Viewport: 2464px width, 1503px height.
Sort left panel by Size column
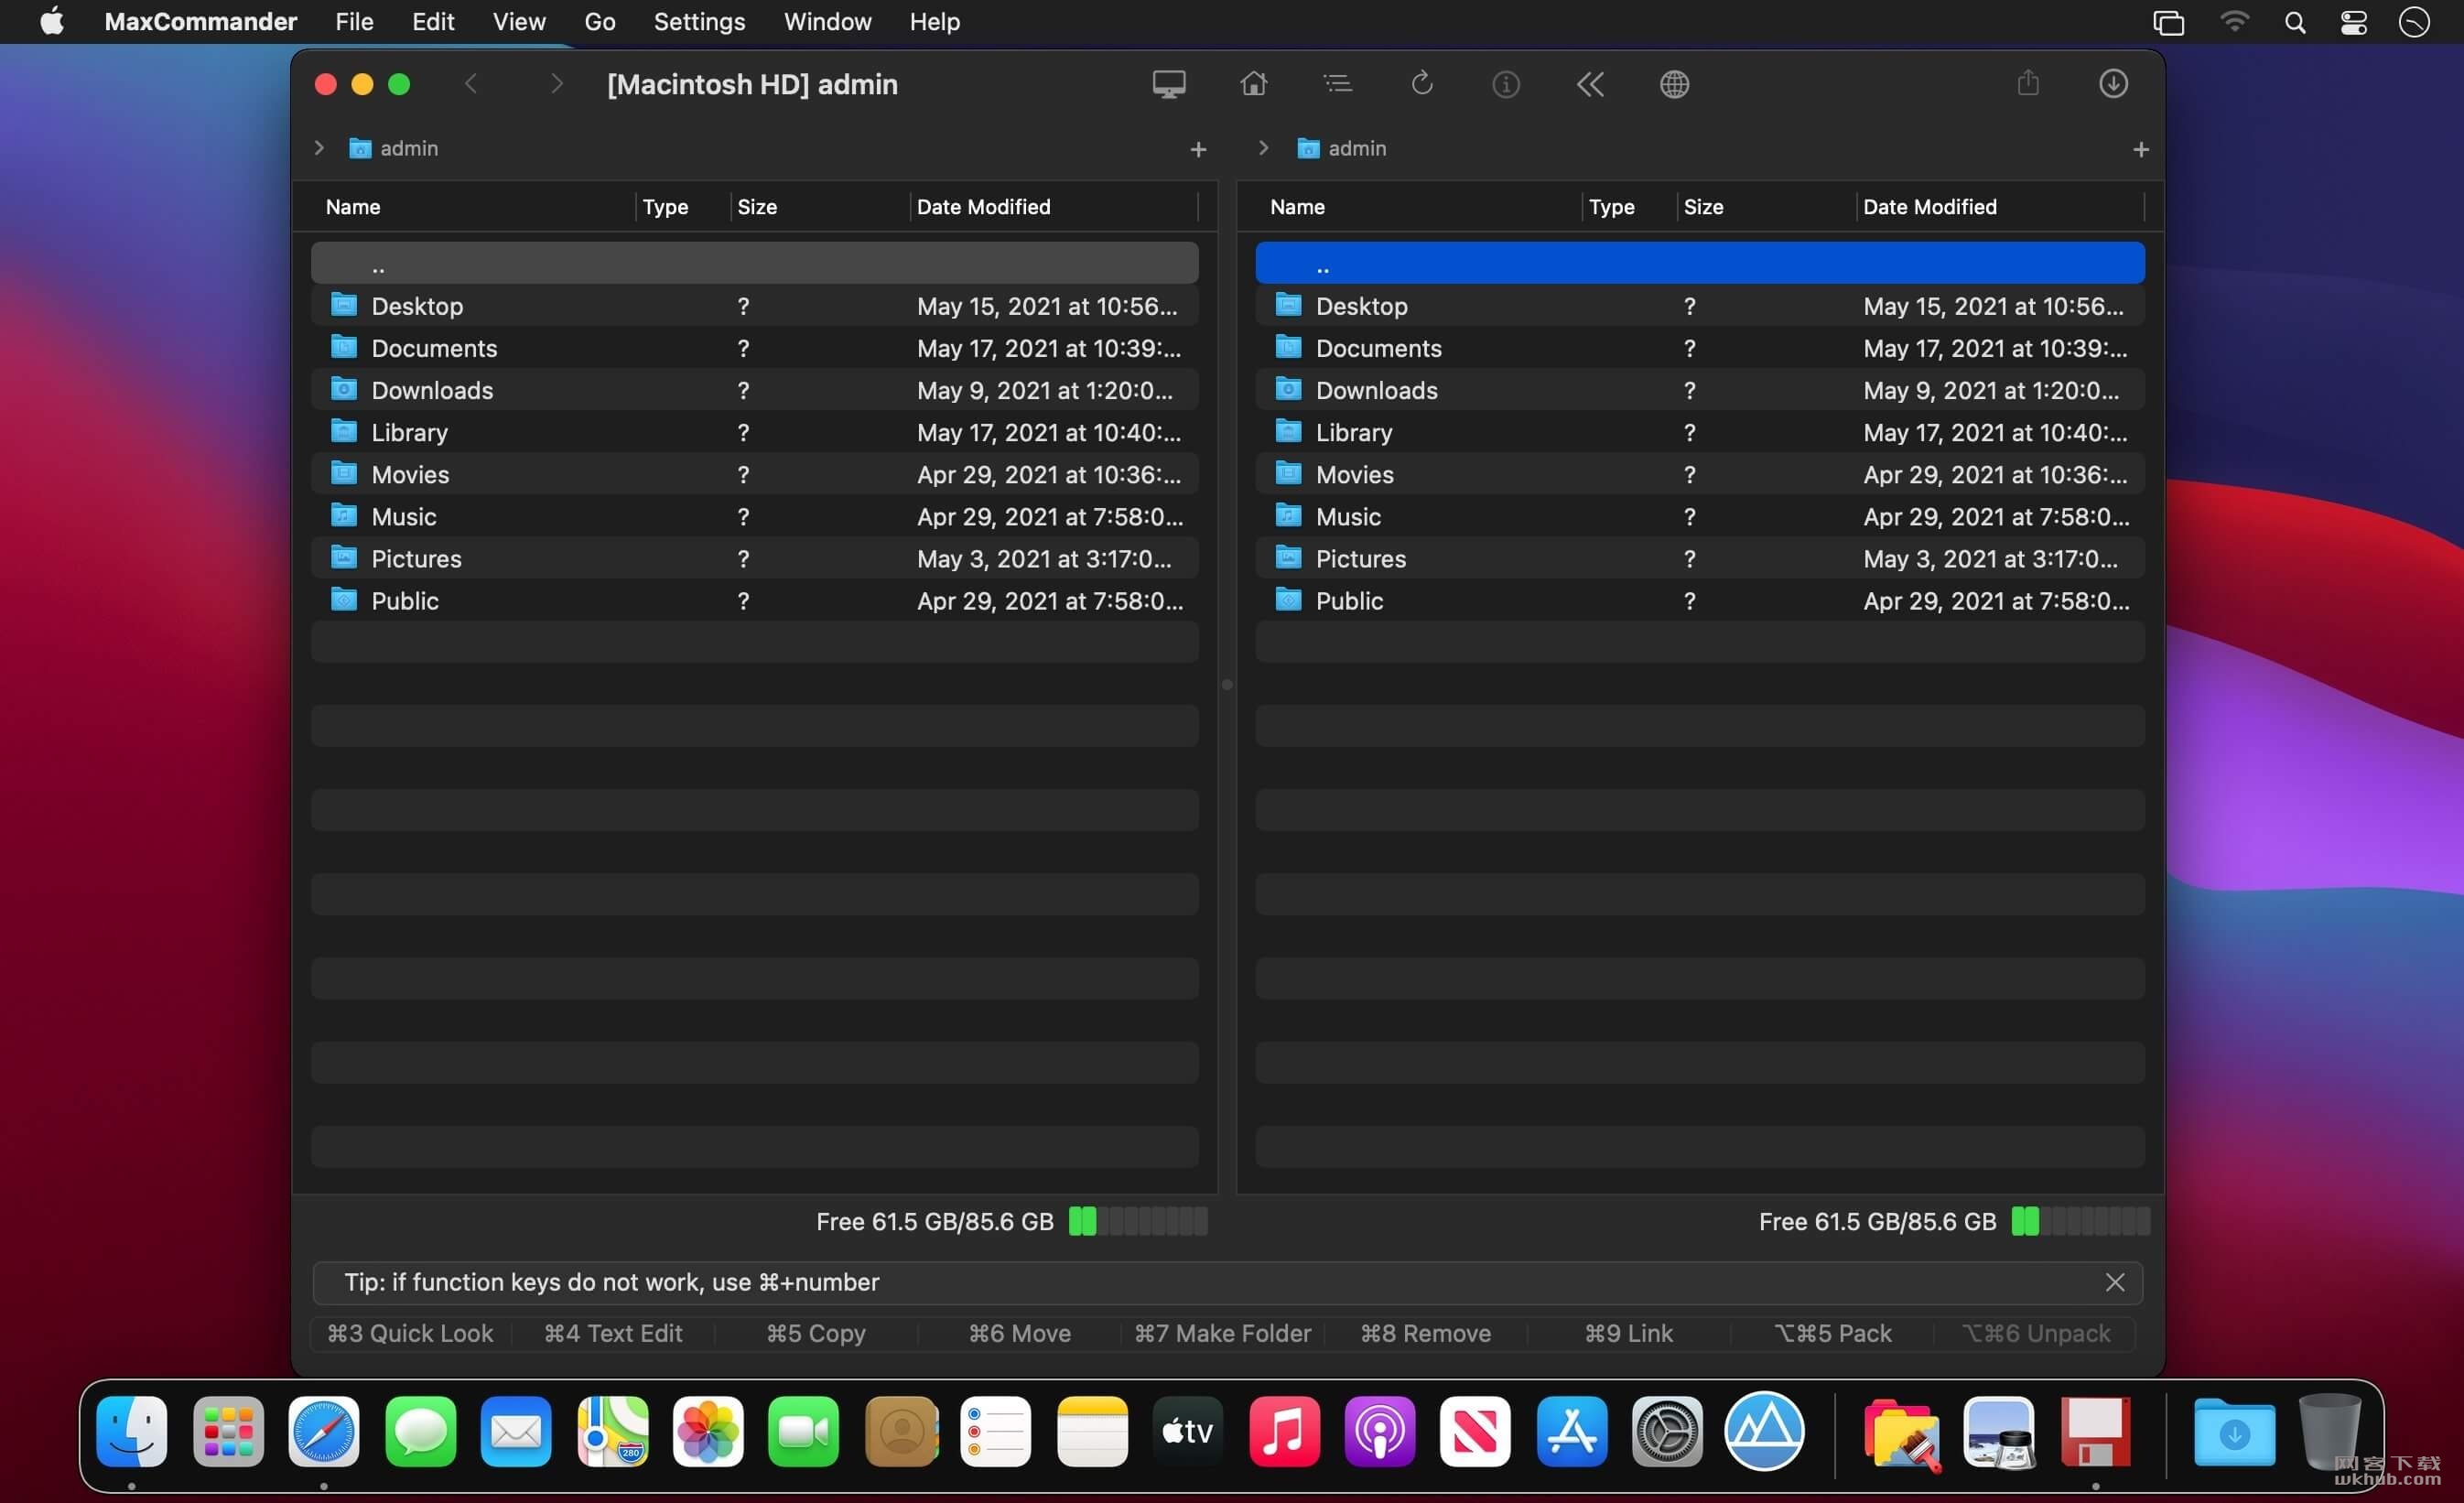tap(757, 207)
